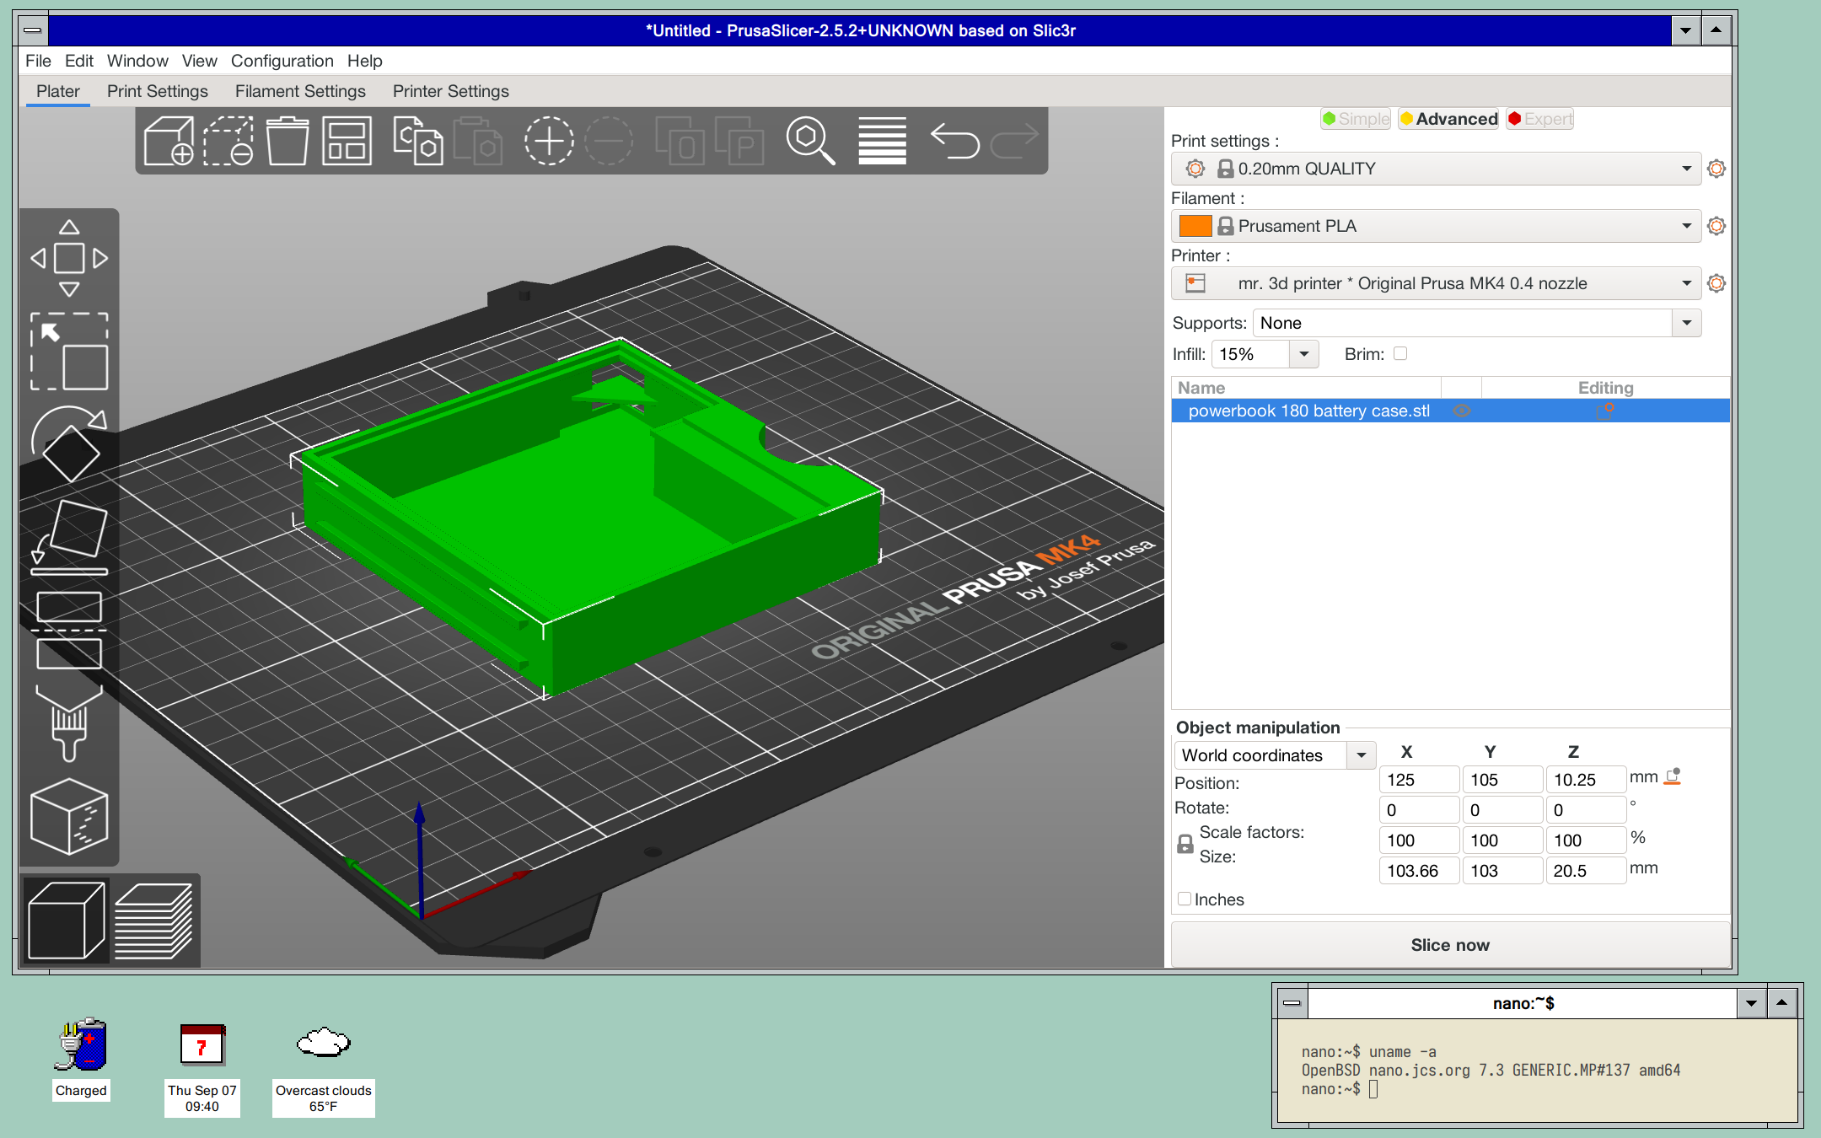
Task: Switch to the Plater tab
Action: click(58, 91)
